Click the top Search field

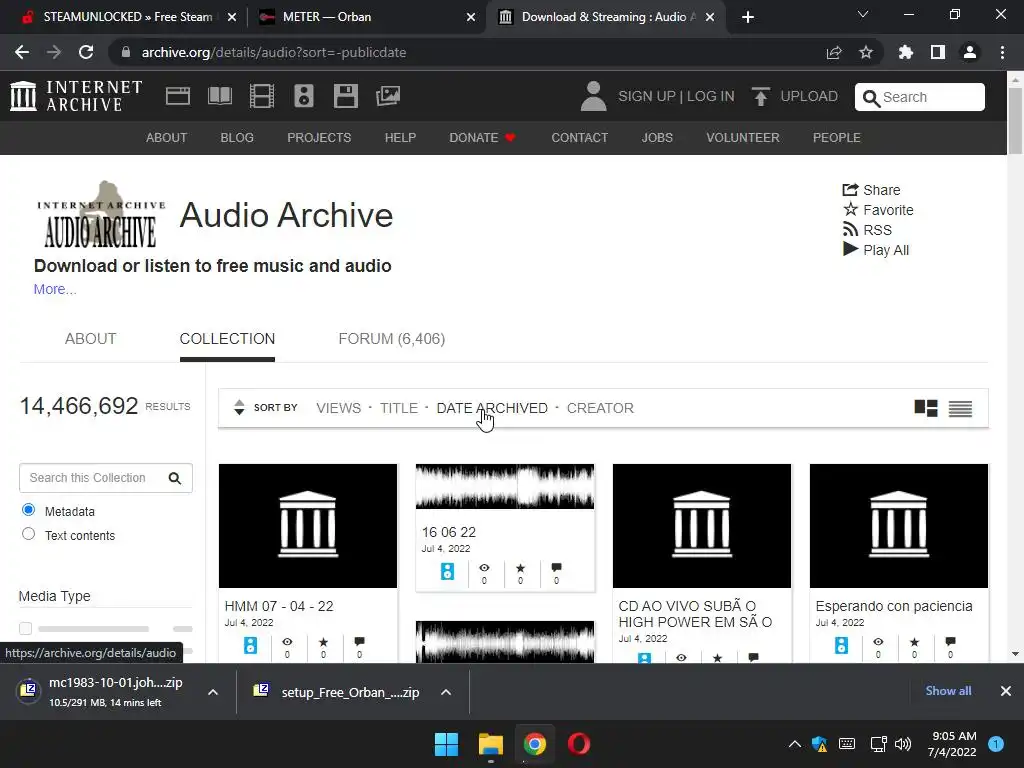tap(920, 97)
